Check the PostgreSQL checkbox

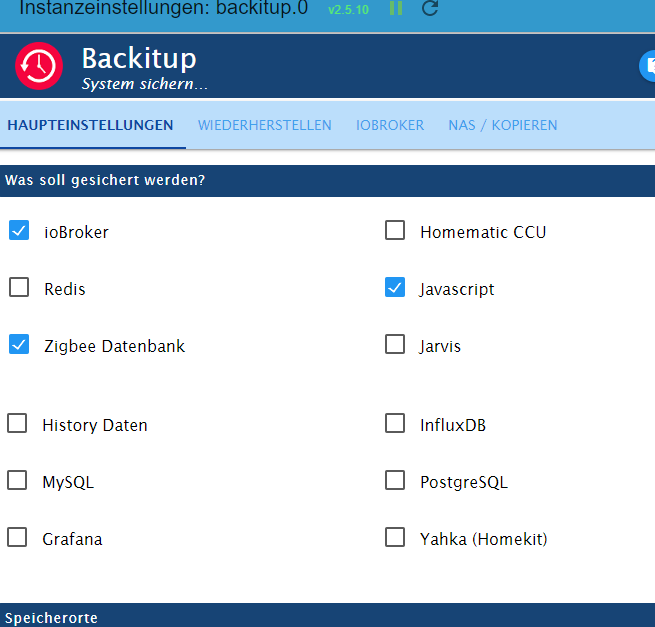tap(395, 481)
